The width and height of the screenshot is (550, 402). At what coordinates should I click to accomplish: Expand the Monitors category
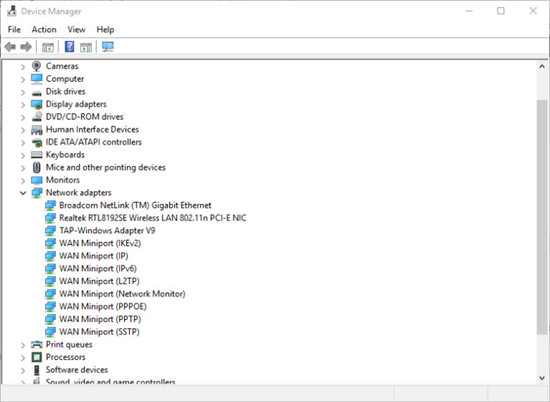23,180
